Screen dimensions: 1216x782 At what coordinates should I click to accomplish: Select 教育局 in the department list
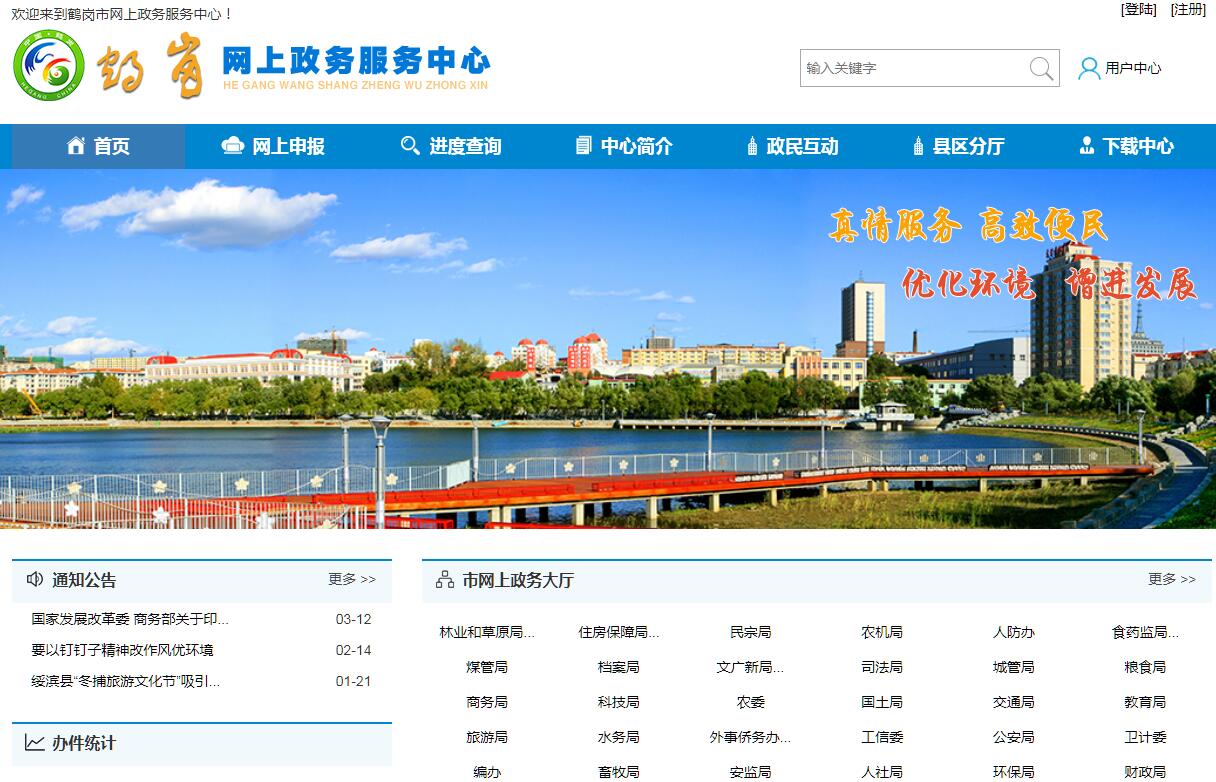(x=1144, y=702)
